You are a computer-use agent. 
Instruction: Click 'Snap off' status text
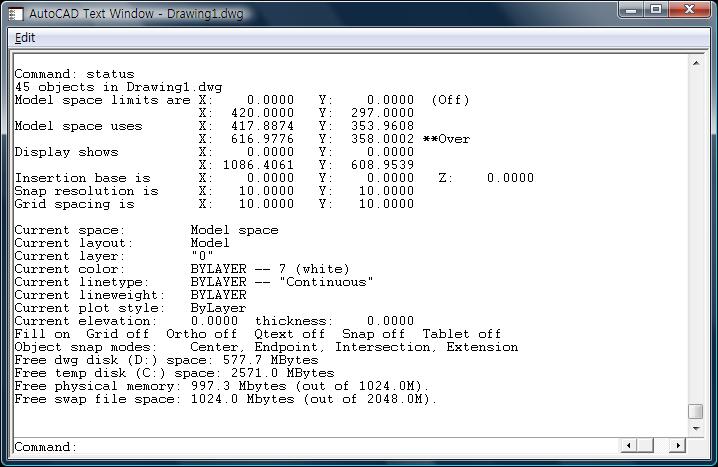point(374,334)
